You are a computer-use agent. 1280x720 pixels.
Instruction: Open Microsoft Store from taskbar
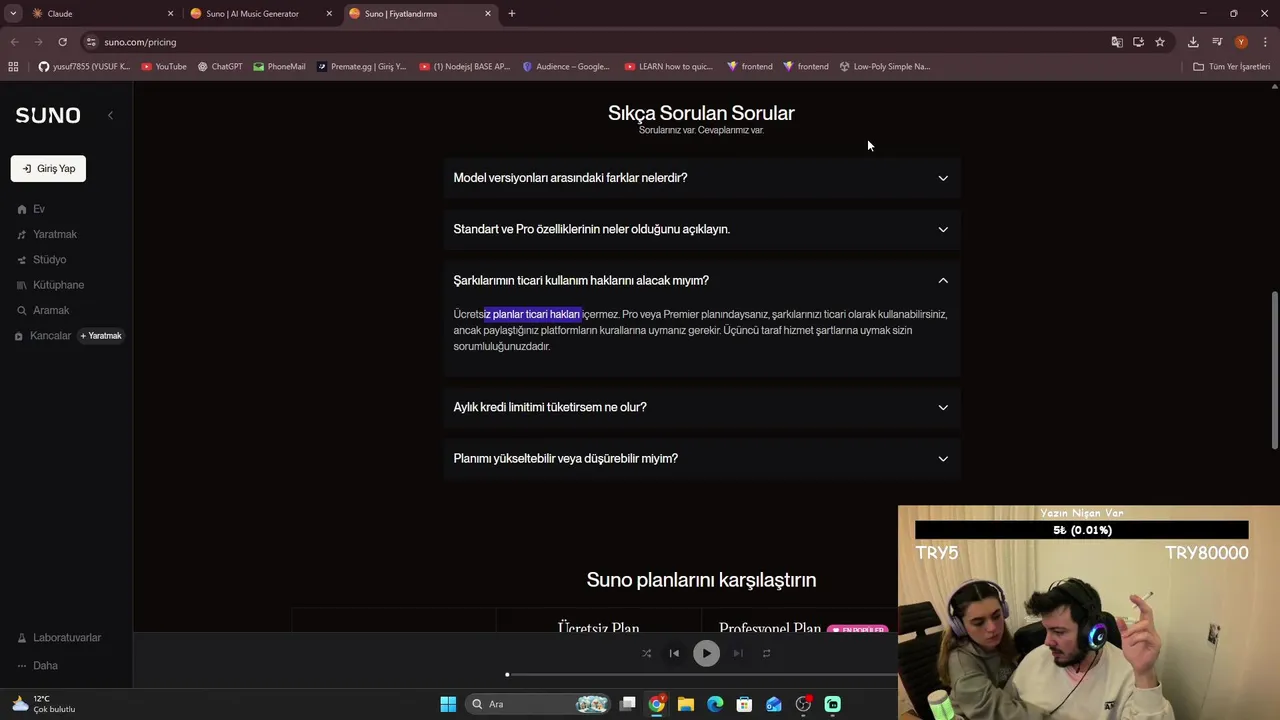pos(744,704)
